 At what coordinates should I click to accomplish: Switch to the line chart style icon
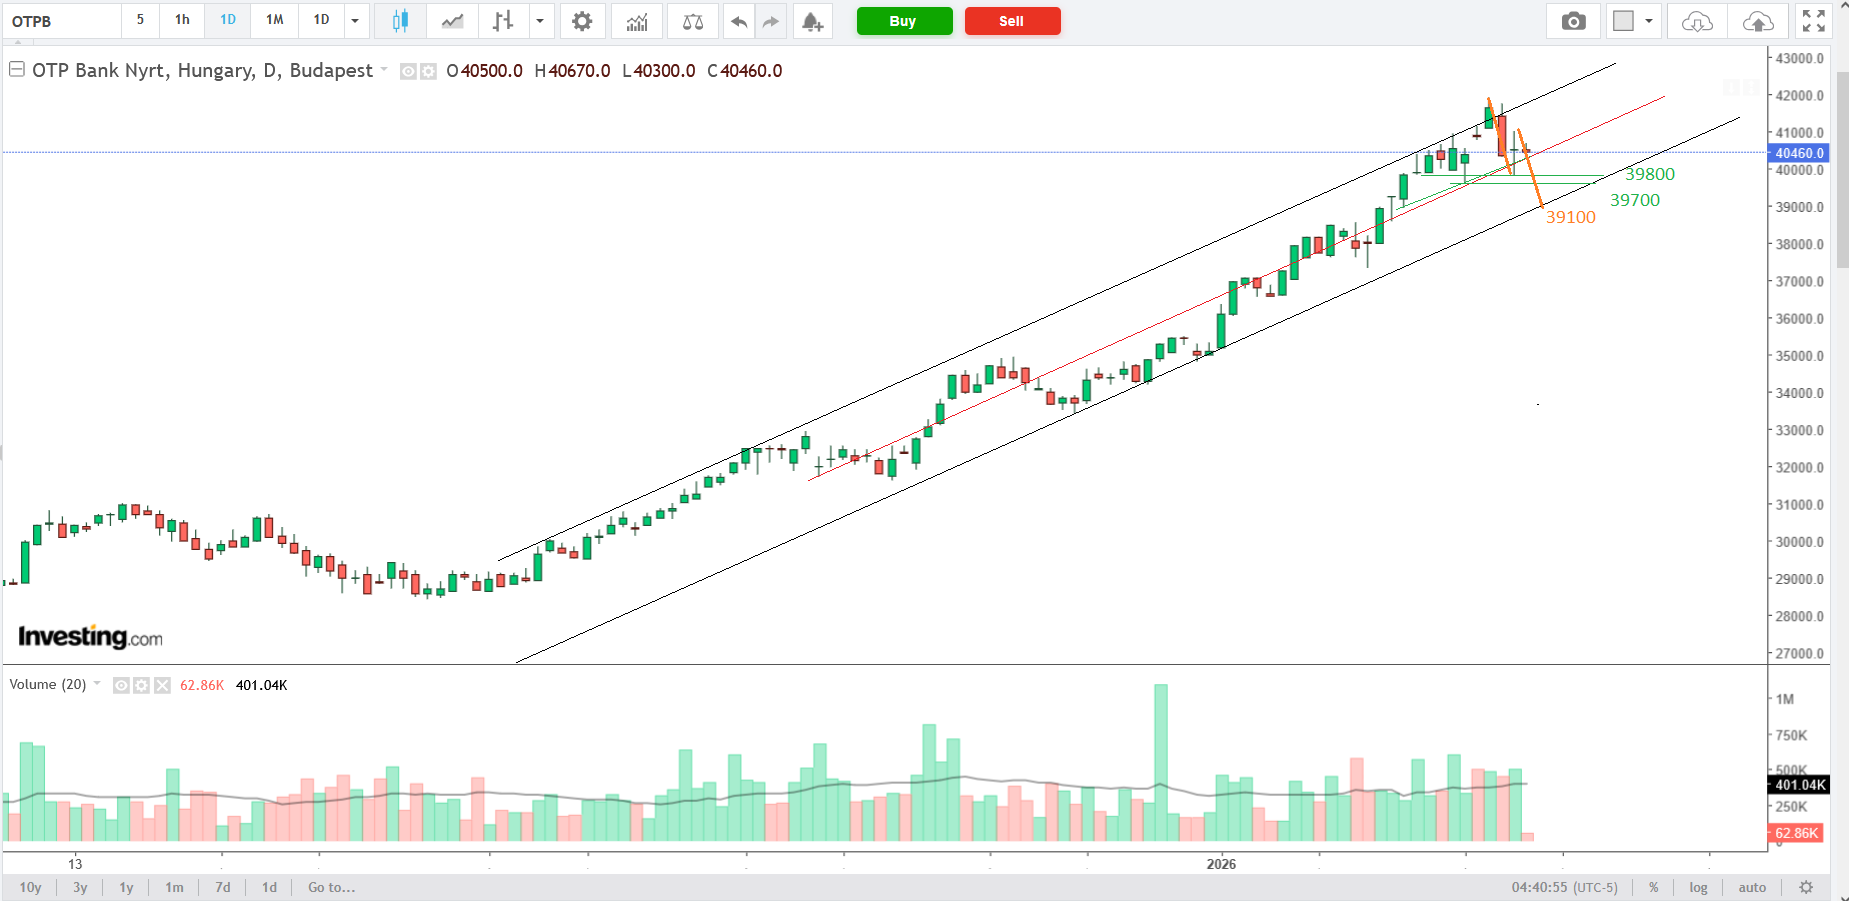(x=452, y=21)
